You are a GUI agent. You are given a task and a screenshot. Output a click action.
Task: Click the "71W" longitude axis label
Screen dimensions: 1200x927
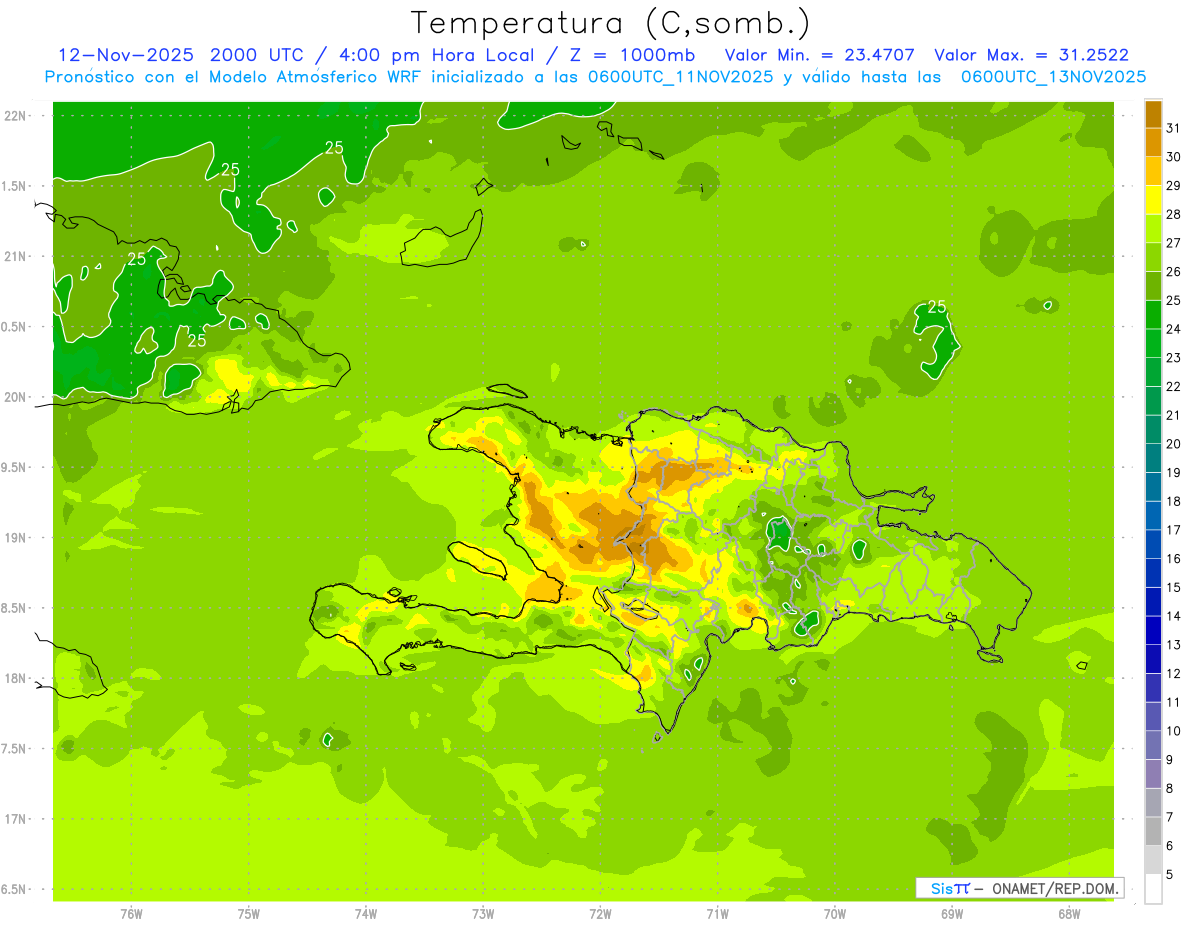(x=718, y=914)
